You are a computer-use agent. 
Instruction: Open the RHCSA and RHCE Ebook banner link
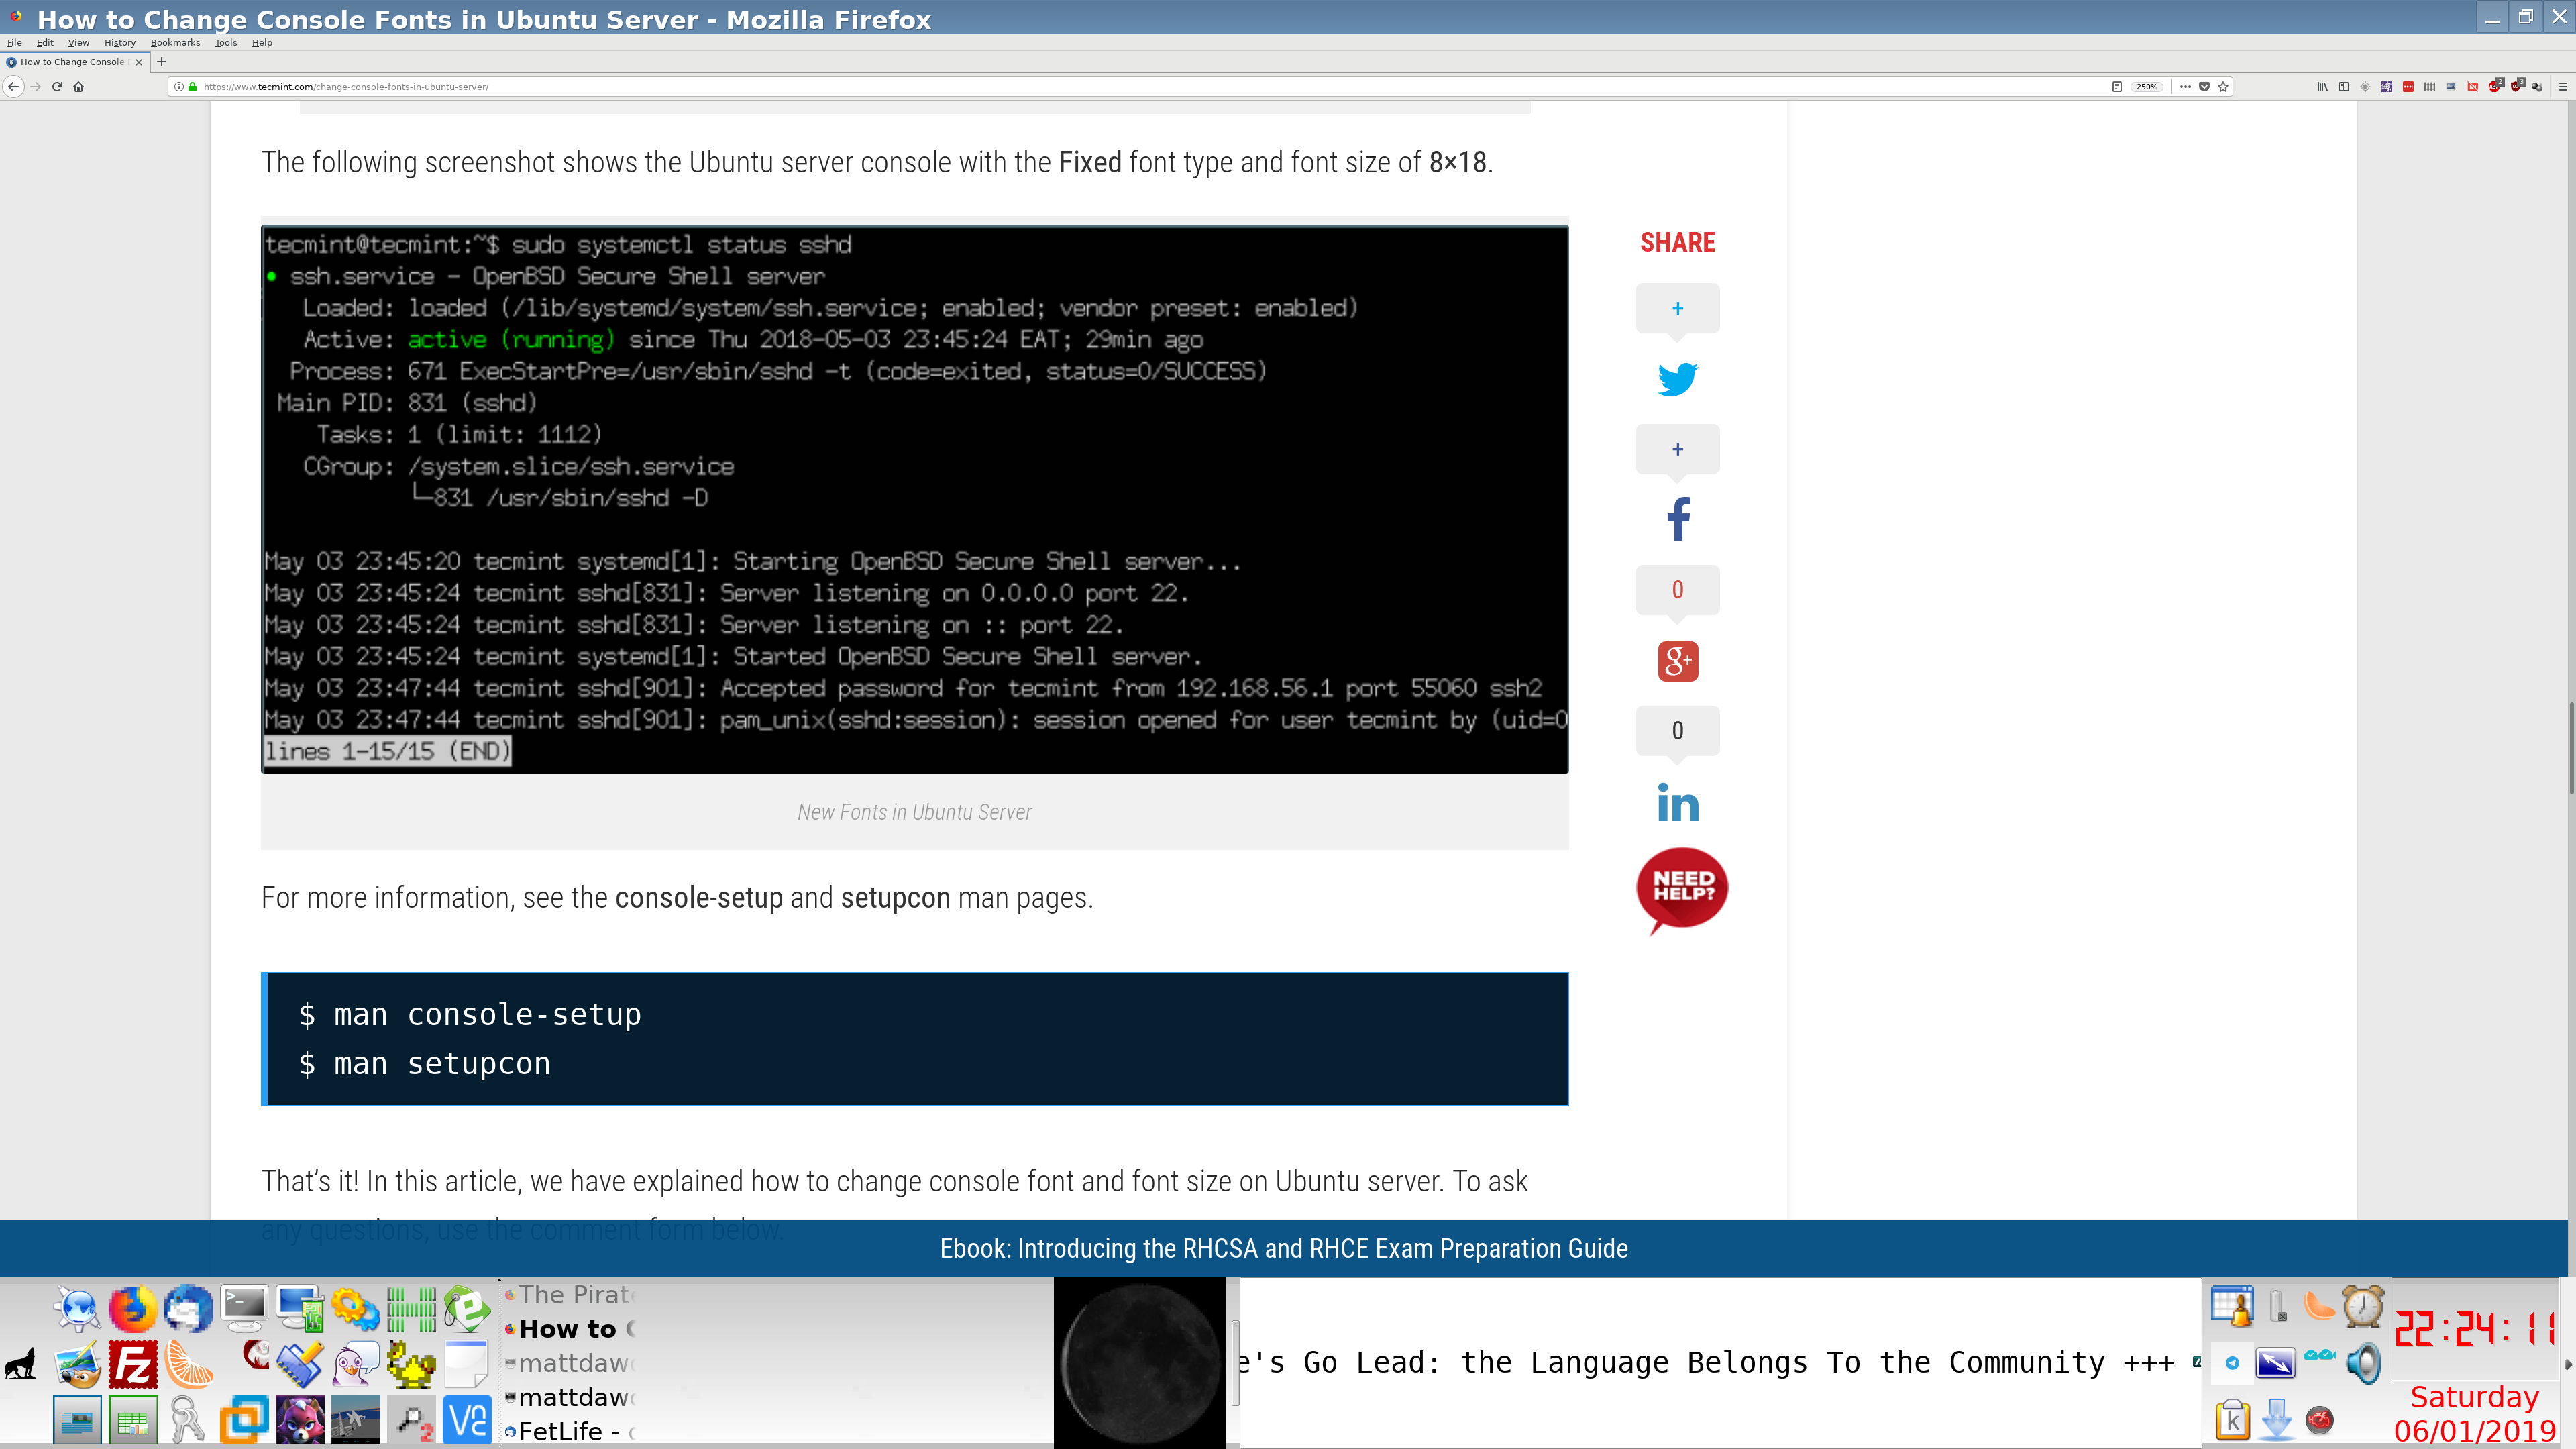[1283, 1248]
